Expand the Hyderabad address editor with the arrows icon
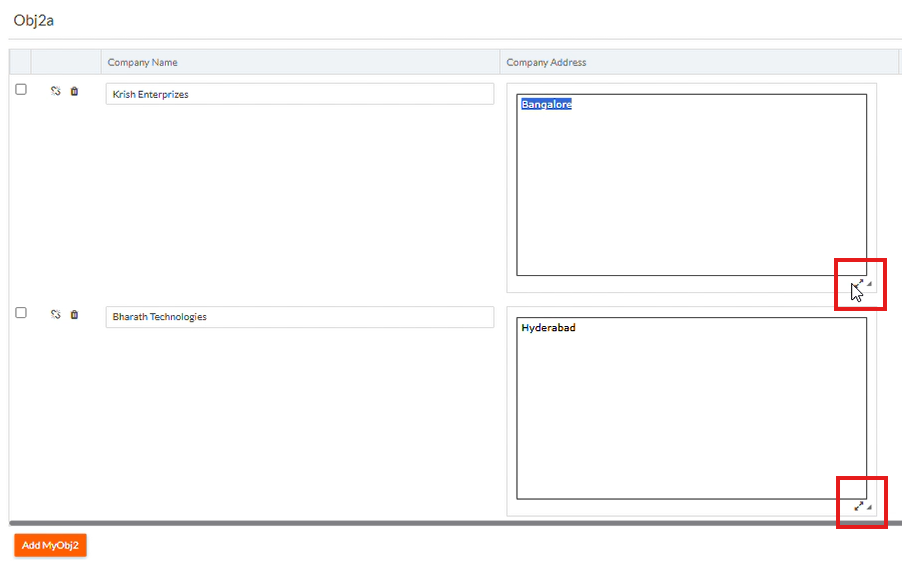Viewport: 902px width, 573px height. click(859, 507)
